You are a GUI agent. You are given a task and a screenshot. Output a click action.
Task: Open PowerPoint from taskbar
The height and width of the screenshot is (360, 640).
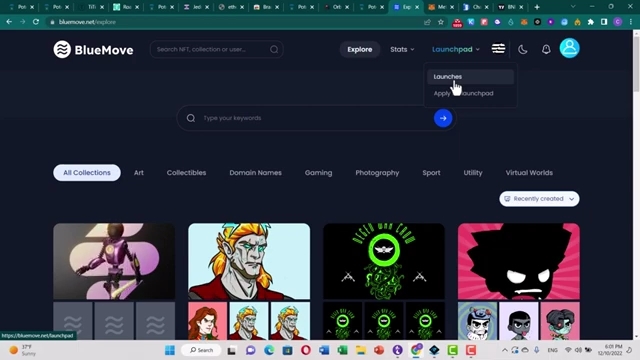pyautogui.click(x=379, y=350)
